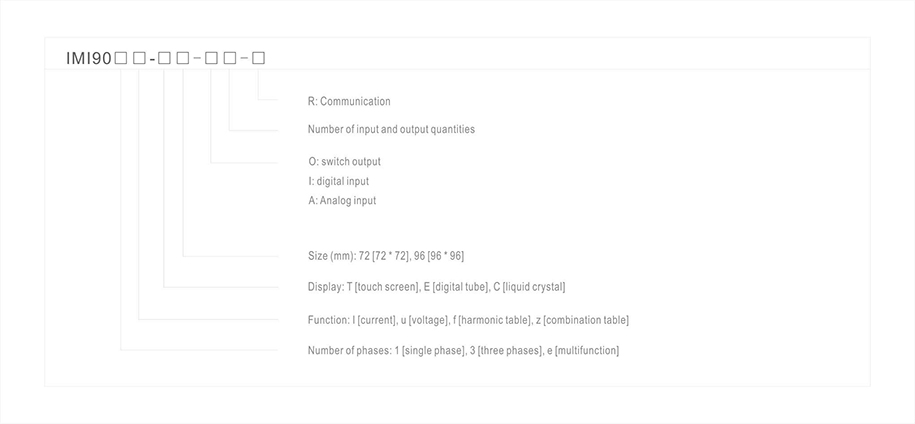Click the third placeholder box after first dash
This screenshot has height=424, width=915.
[164, 59]
